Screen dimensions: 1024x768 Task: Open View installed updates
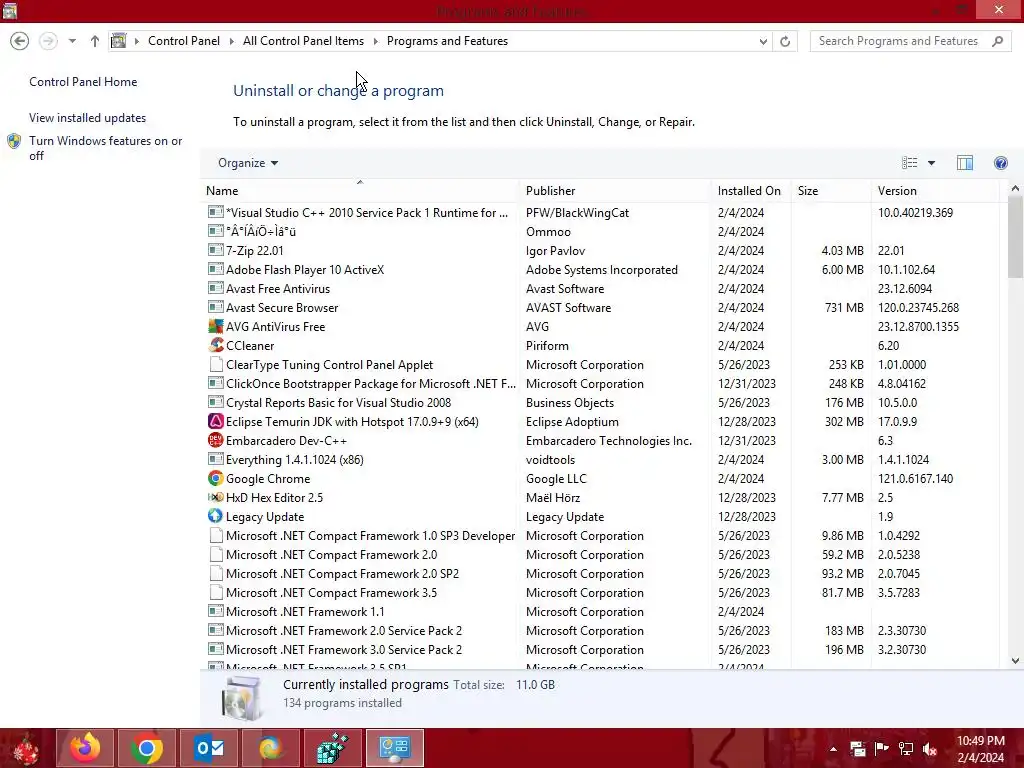click(88, 118)
